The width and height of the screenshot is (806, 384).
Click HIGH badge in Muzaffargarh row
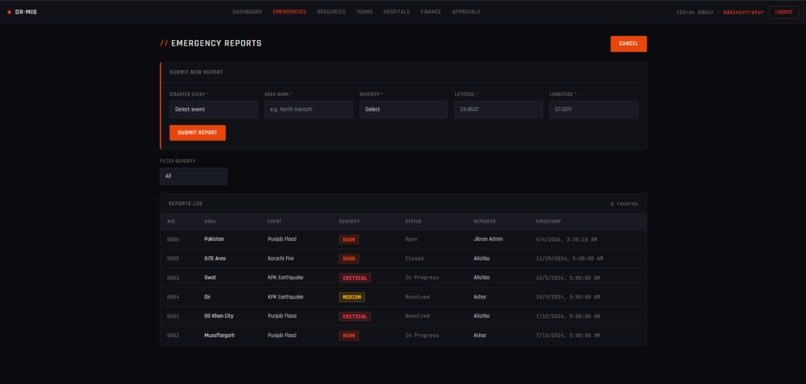(349, 336)
